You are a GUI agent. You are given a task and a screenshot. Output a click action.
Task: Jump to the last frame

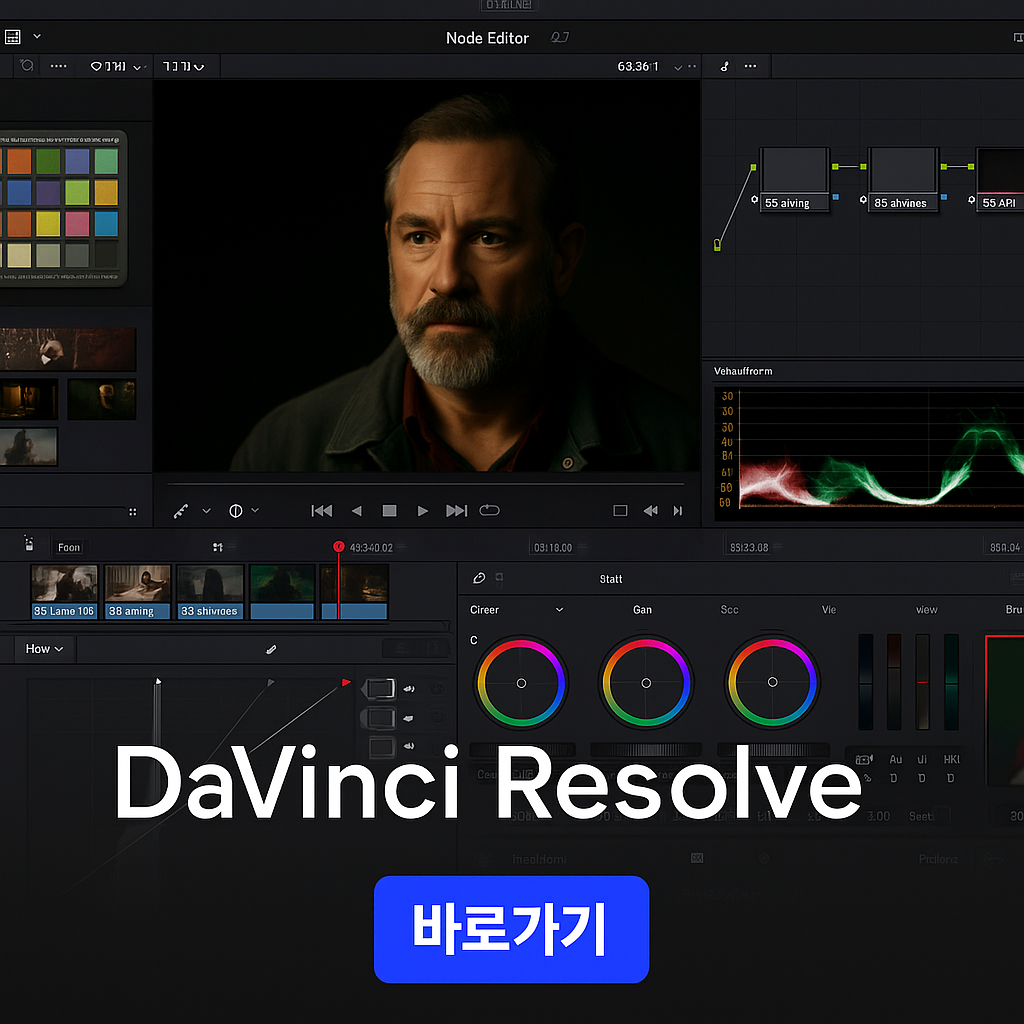[456, 511]
